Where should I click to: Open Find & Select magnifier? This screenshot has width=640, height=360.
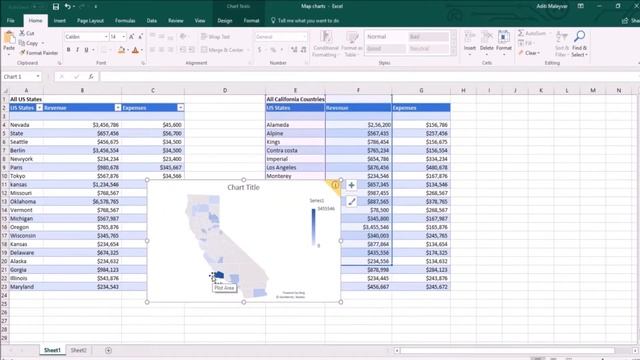tap(579, 44)
